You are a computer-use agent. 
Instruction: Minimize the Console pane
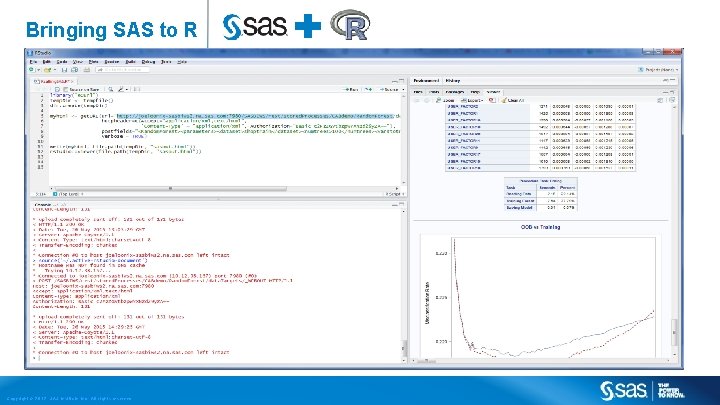click(394, 204)
